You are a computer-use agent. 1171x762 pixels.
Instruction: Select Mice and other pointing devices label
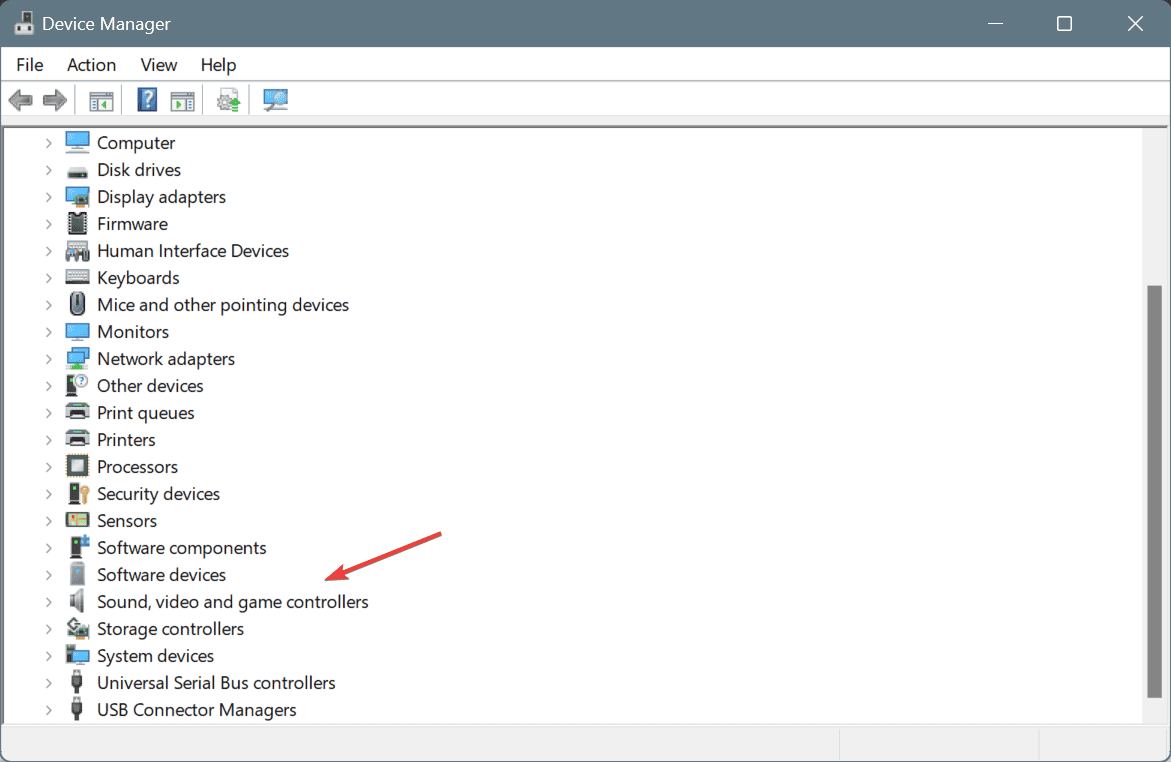[x=223, y=305]
